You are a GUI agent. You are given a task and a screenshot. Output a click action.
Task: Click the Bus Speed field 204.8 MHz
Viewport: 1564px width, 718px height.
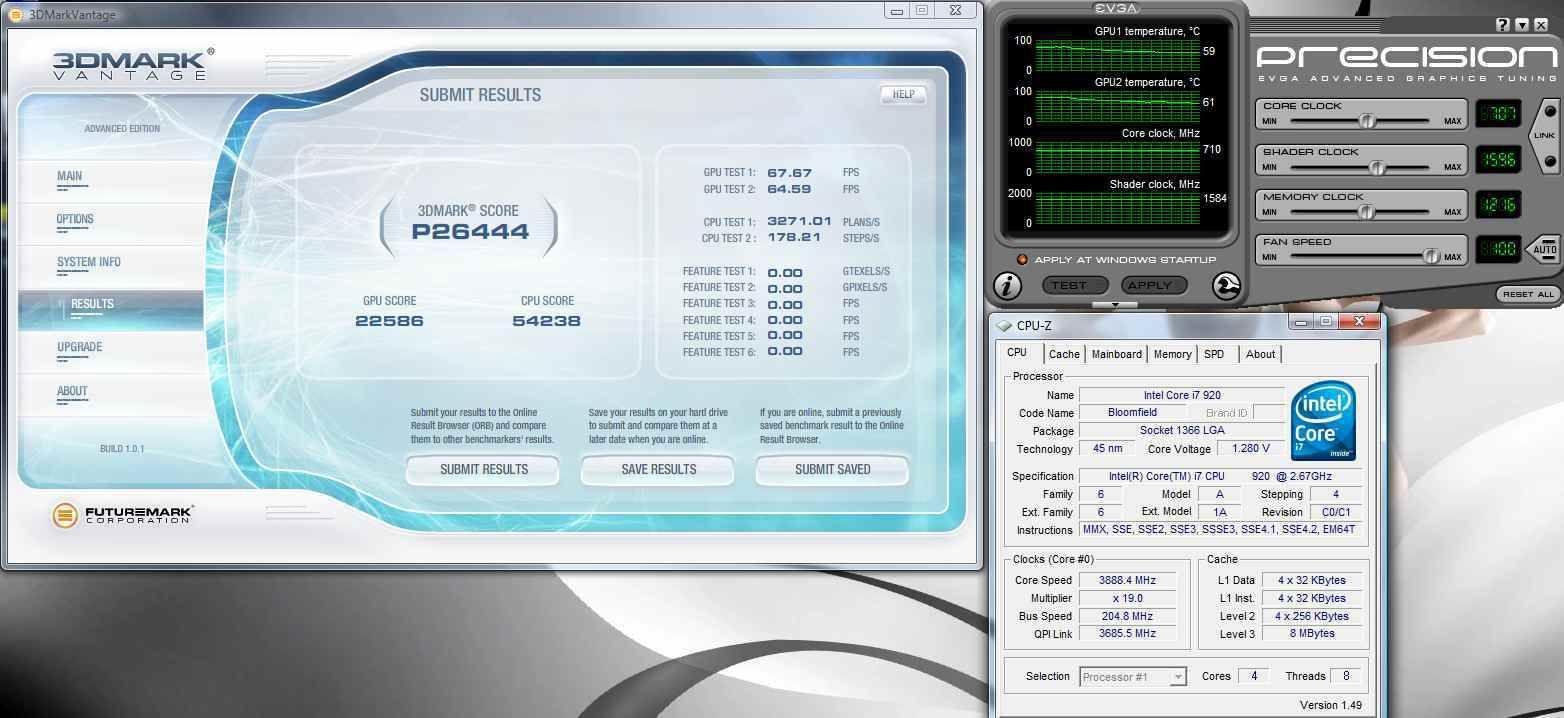1127,616
